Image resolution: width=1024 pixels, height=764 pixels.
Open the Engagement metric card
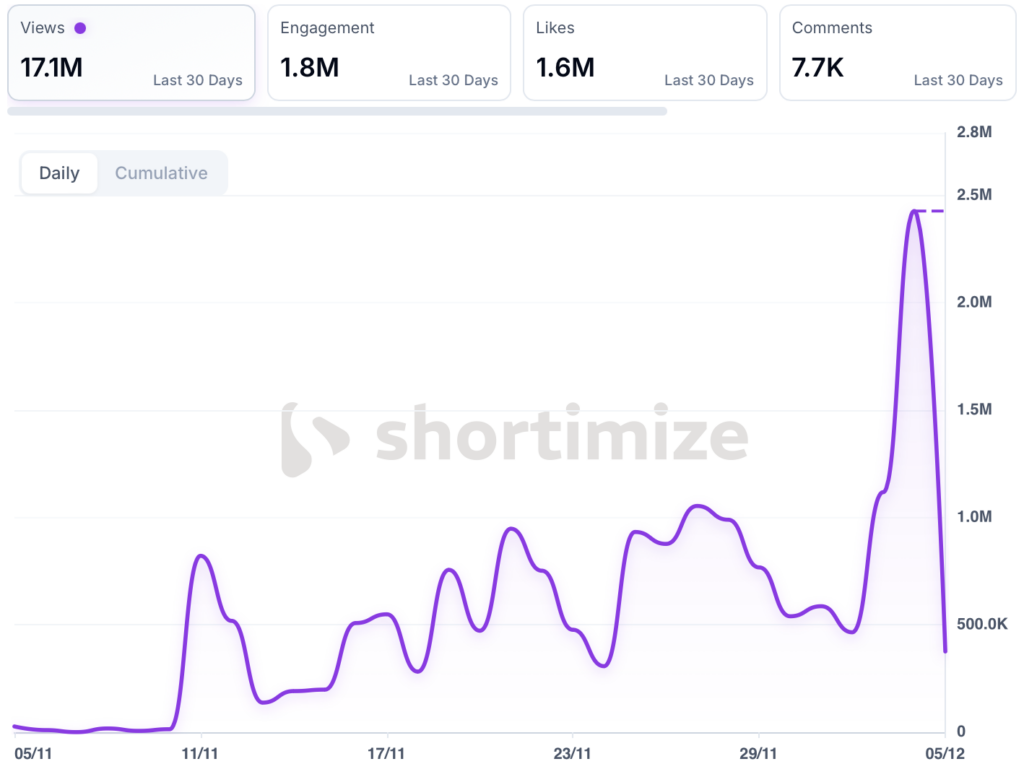[388, 52]
